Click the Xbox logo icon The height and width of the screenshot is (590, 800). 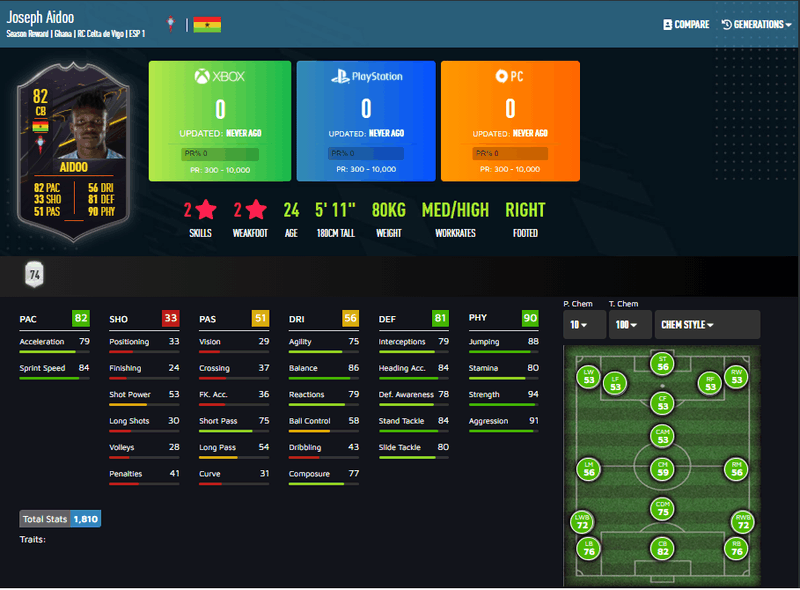(x=202, y=77)
